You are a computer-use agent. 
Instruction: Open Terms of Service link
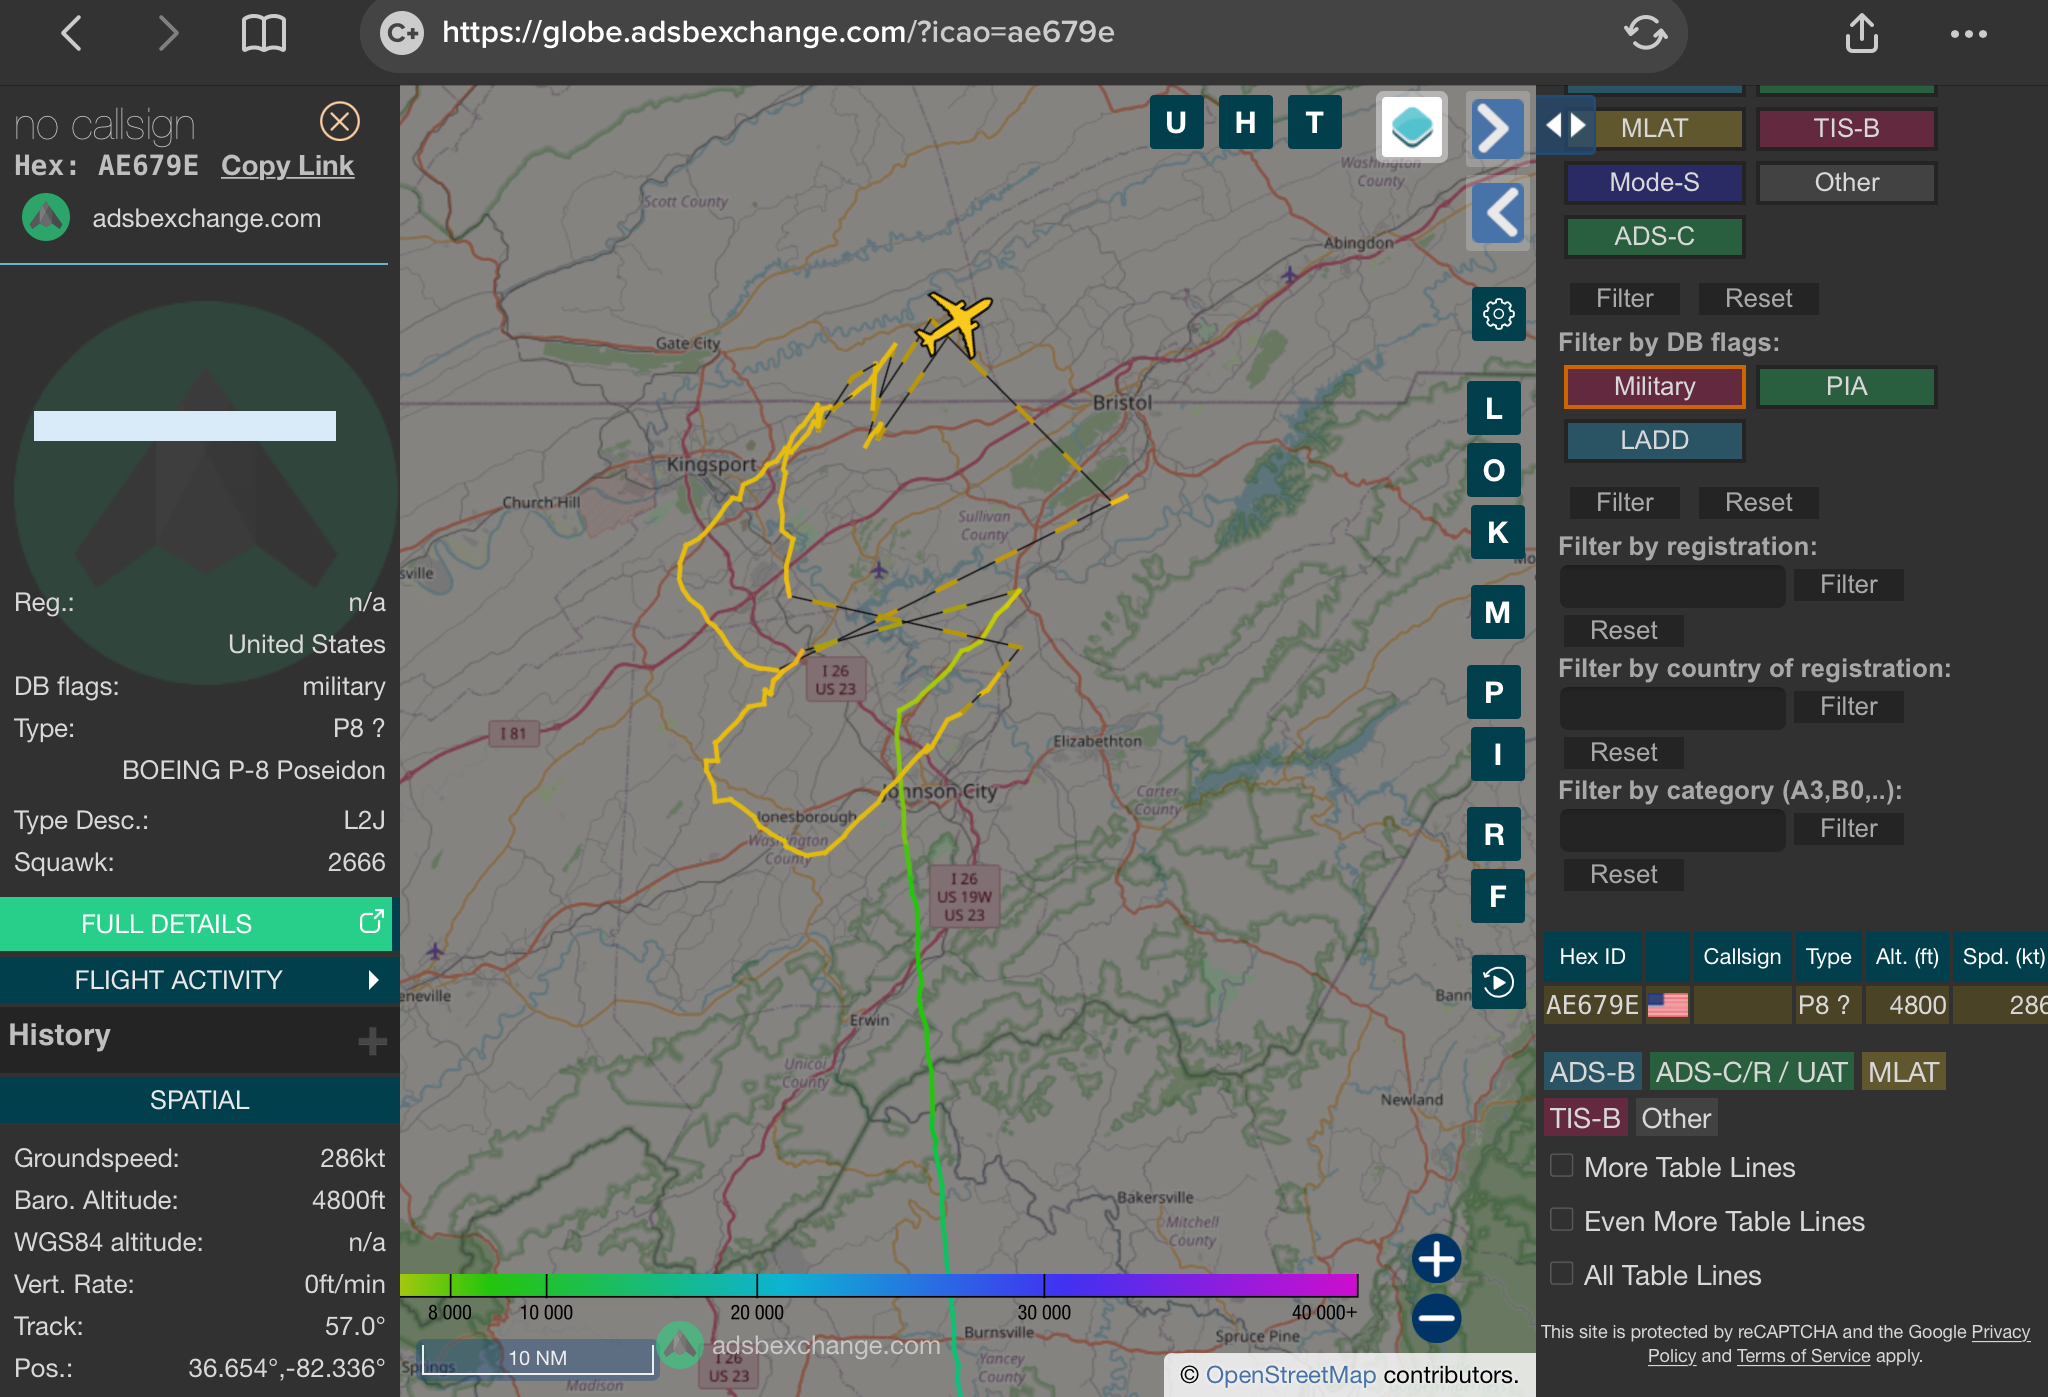click(x=1803, y=1356)
